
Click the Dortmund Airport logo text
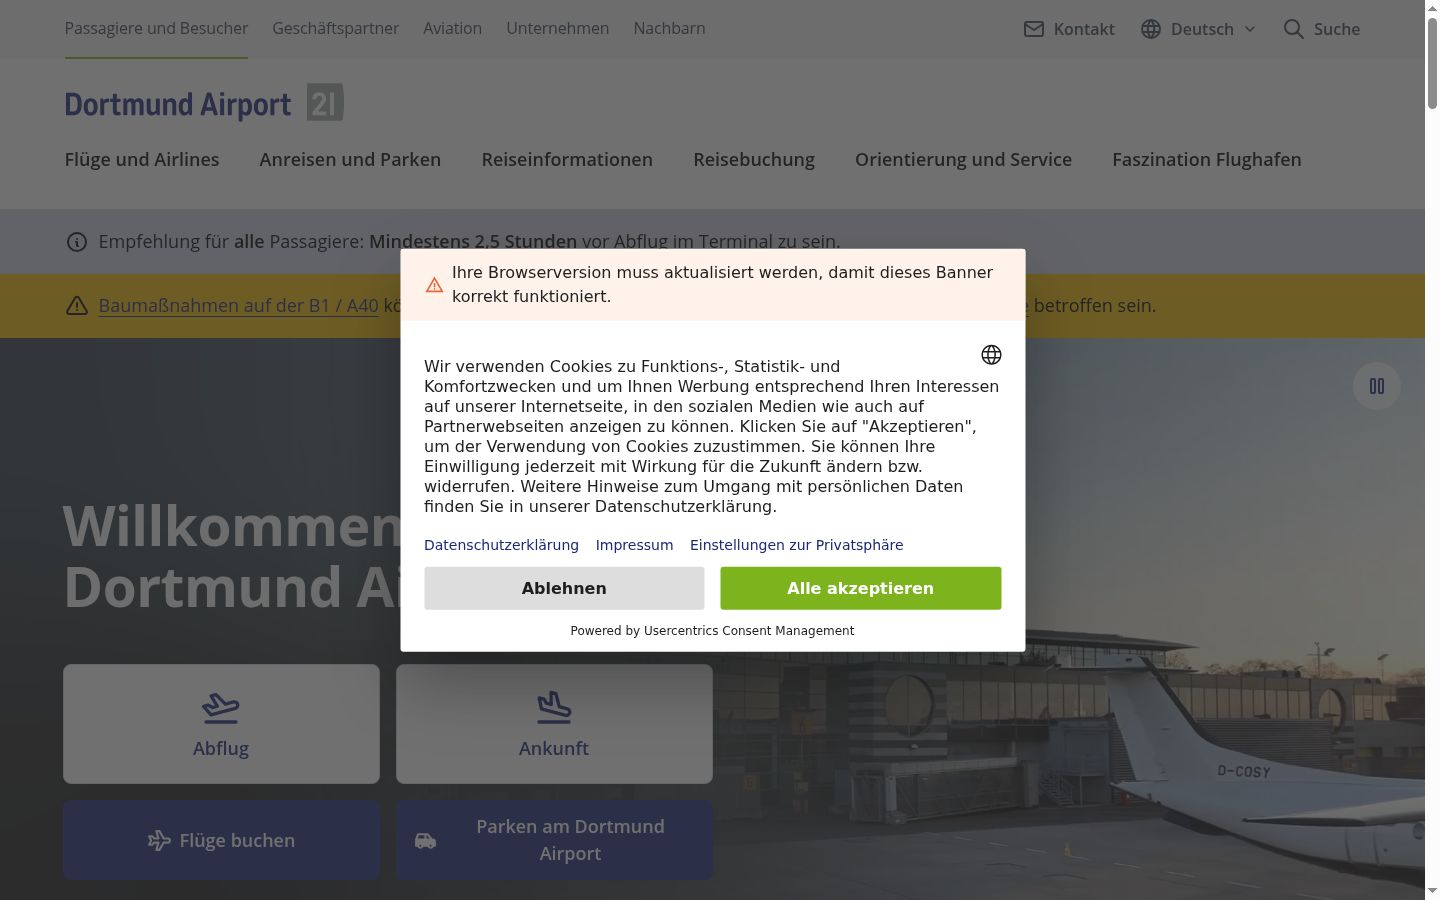tap(178, 105)
